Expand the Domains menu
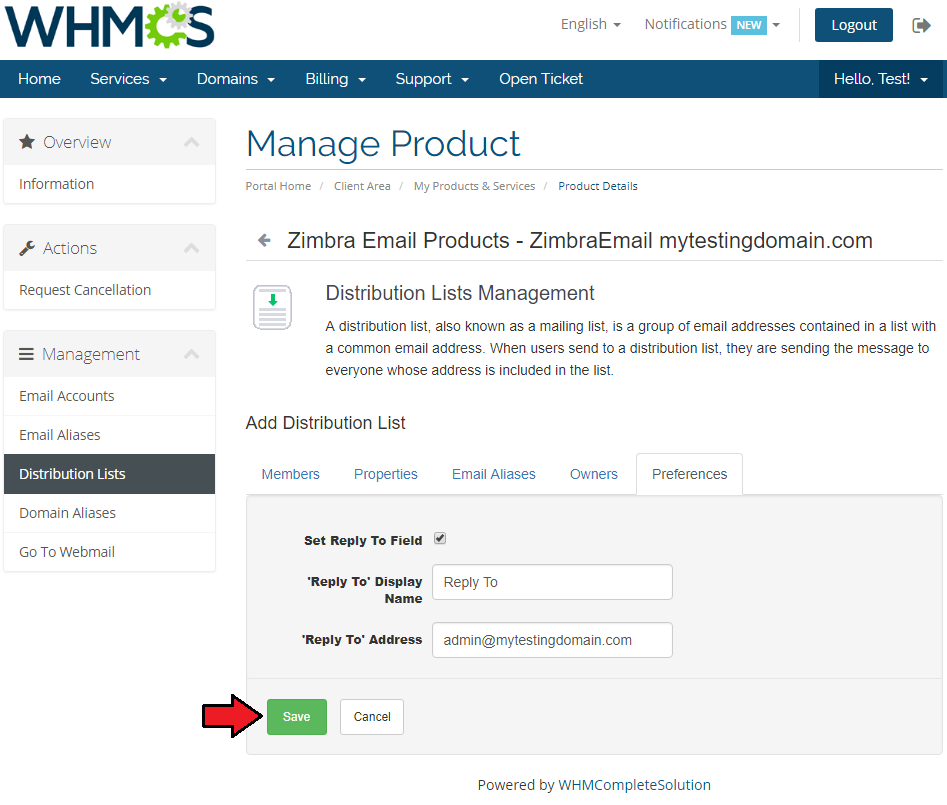The image size is (947, 805). coord(236,79)
